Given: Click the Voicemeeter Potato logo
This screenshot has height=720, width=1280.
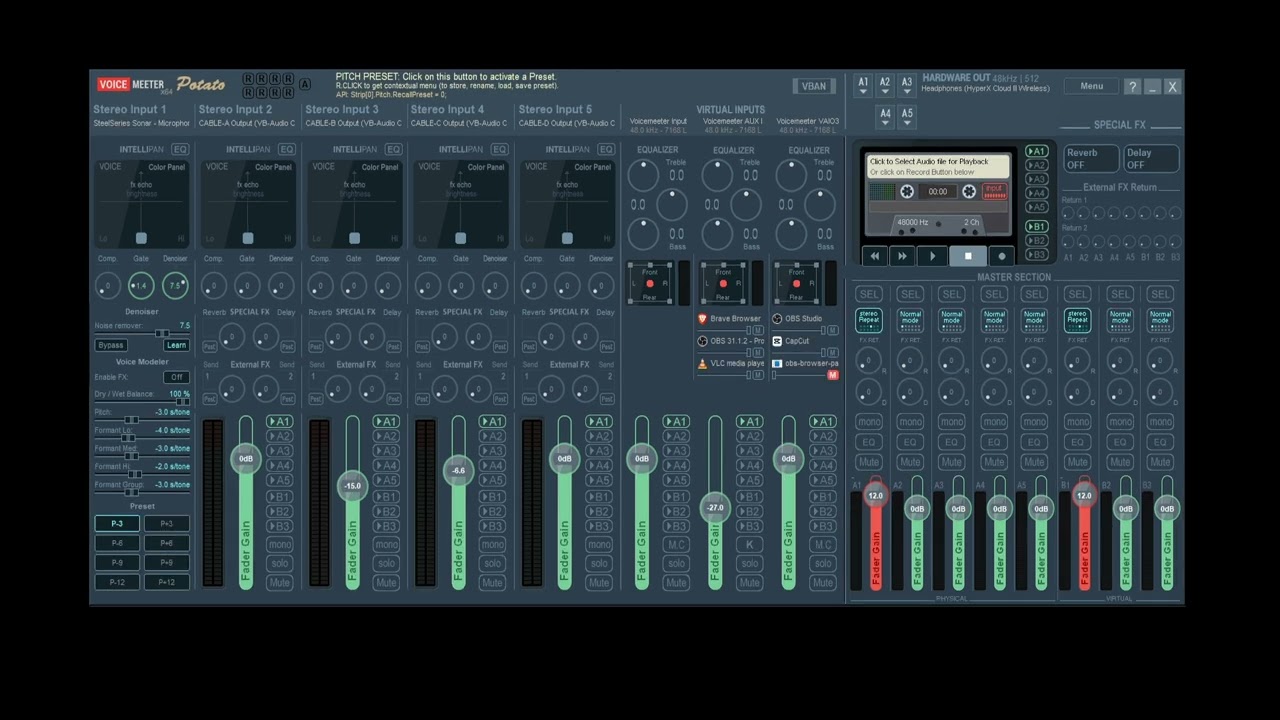Looking at the screenshot, I should (160, 85).
